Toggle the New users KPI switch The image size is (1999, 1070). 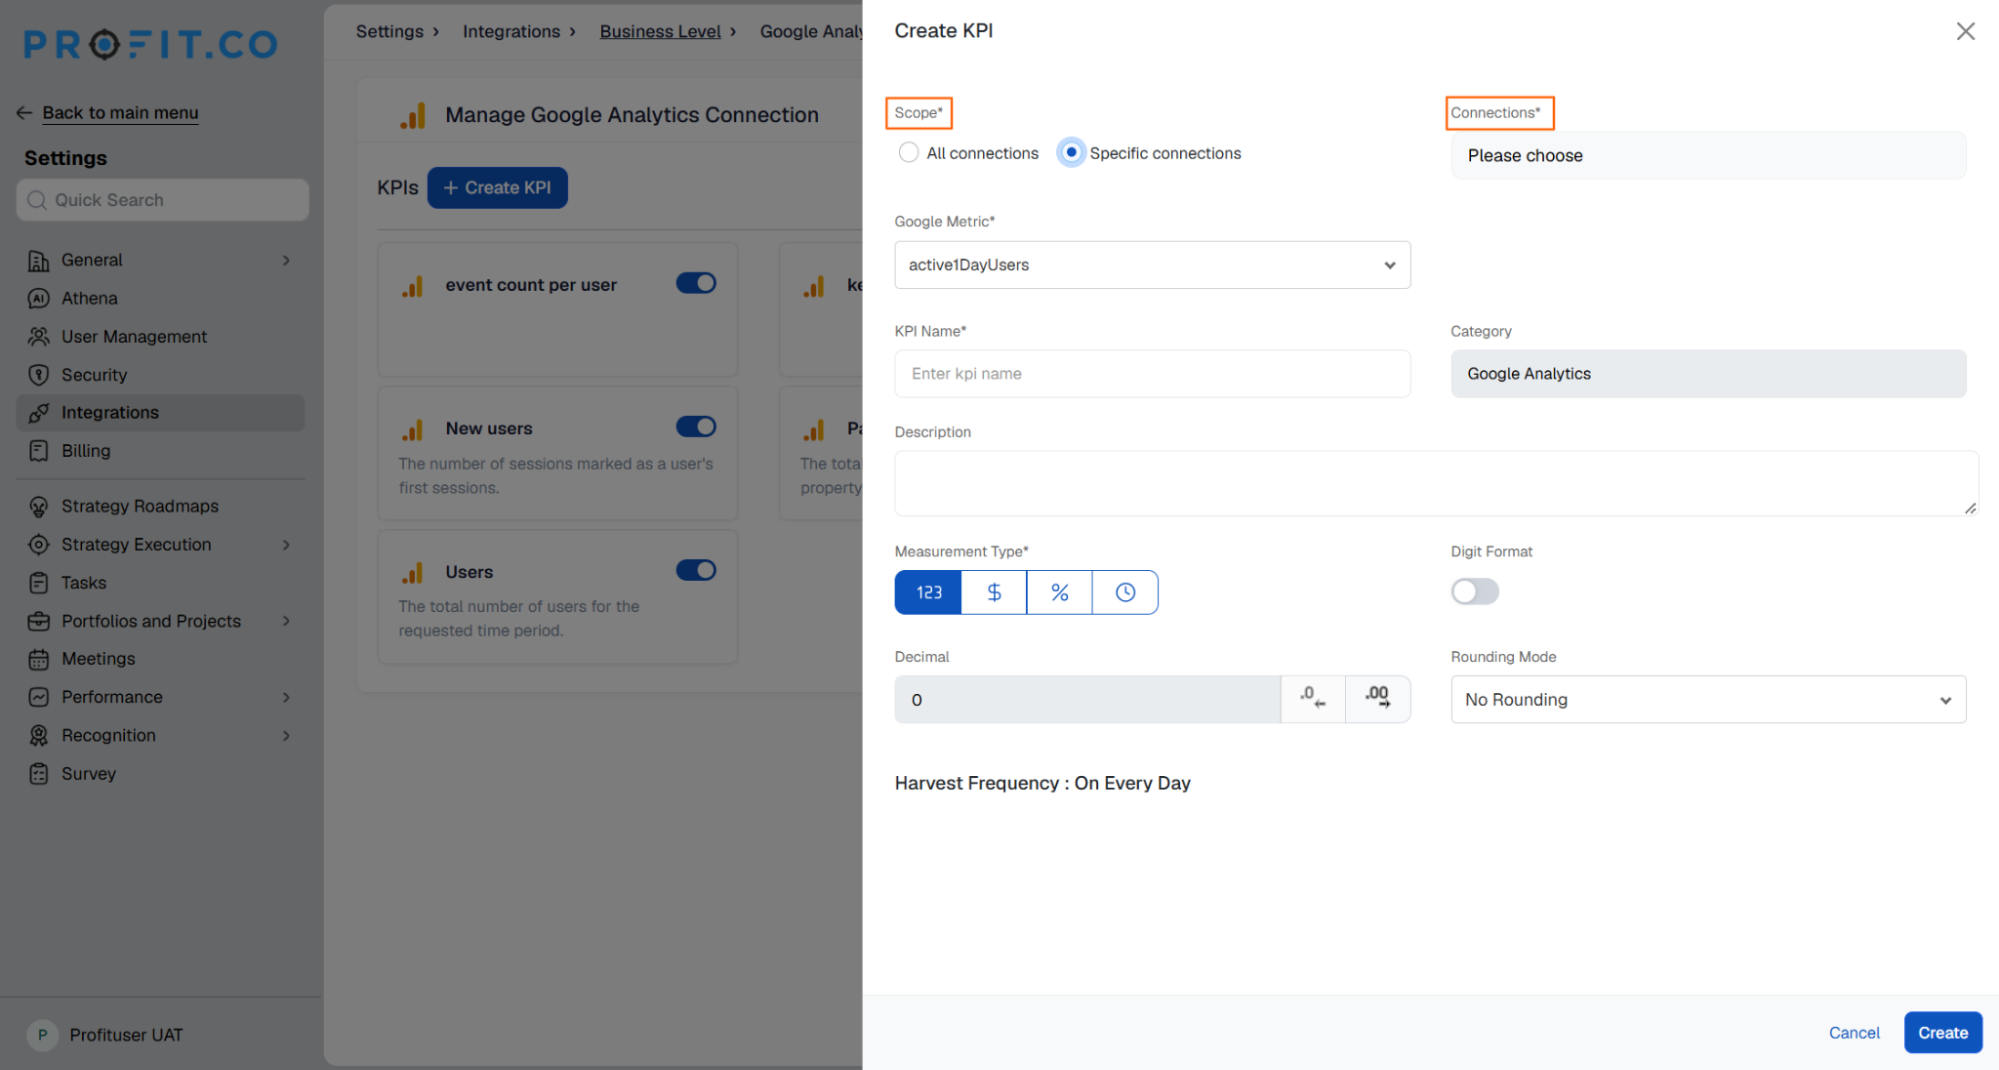tap(696, 427)
